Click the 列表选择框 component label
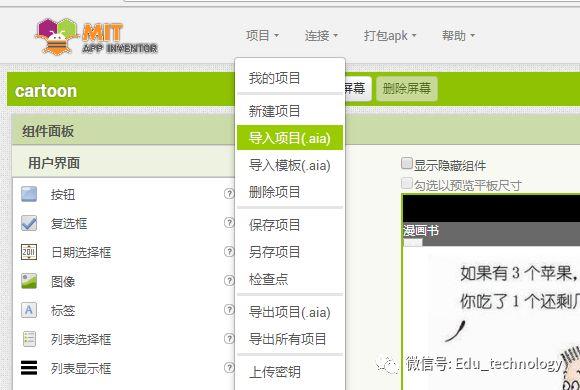This screenshot has width=580, height=390. 81,339
